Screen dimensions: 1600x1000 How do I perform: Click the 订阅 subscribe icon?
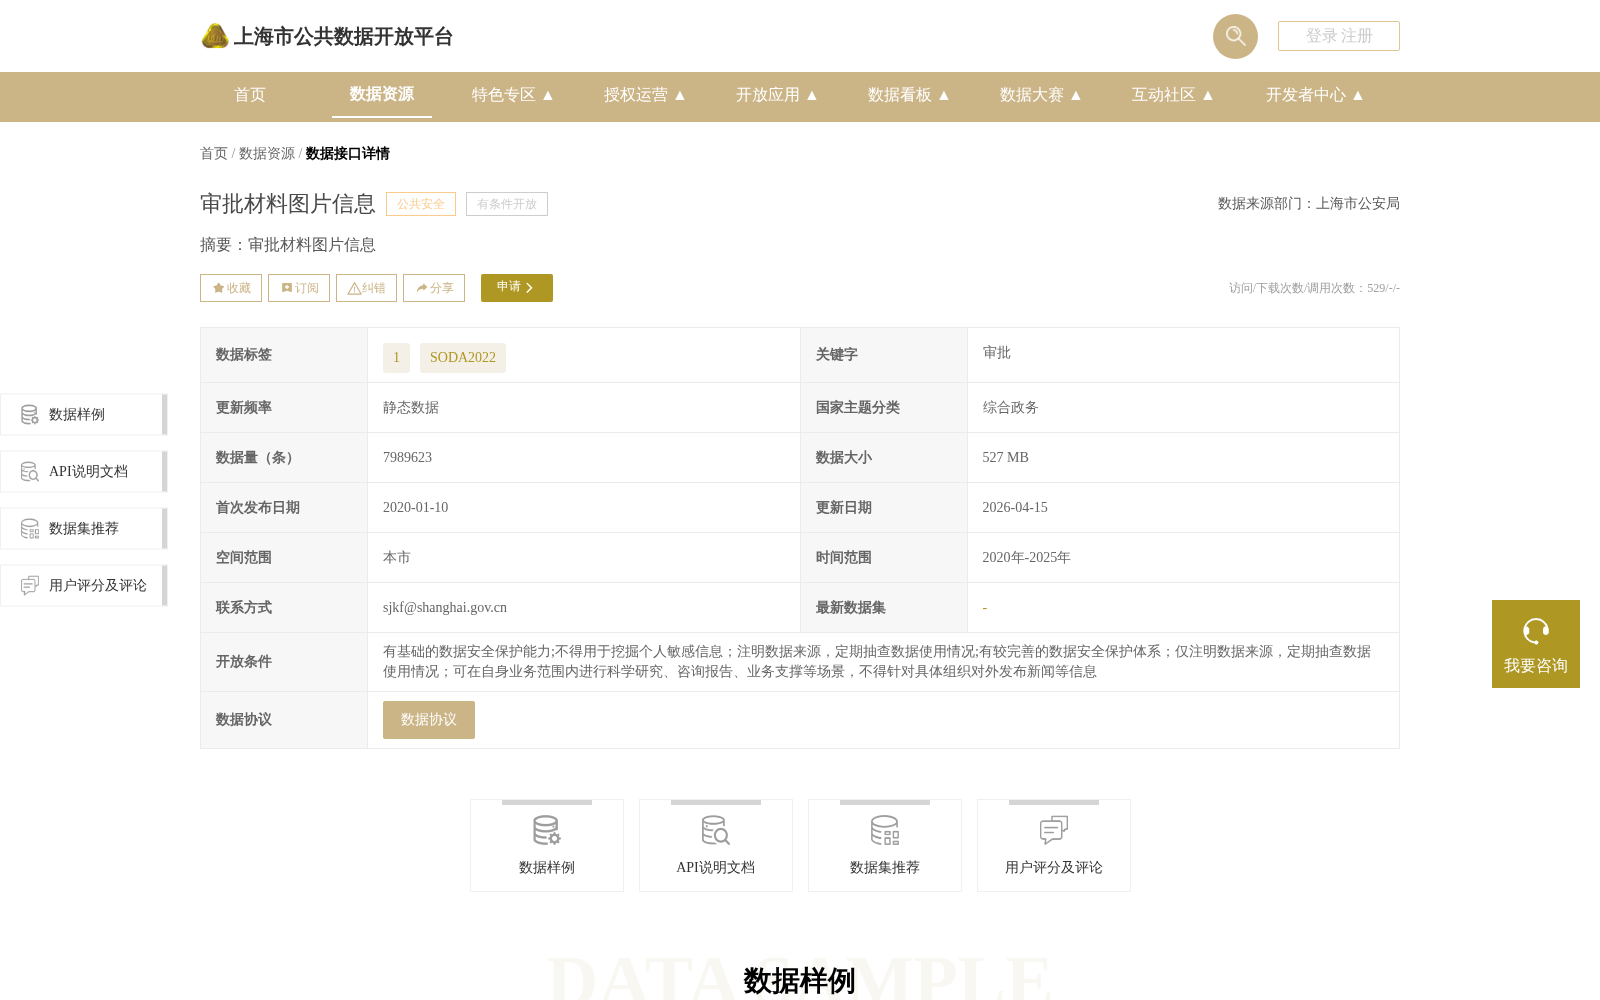(x=287, y=288)
